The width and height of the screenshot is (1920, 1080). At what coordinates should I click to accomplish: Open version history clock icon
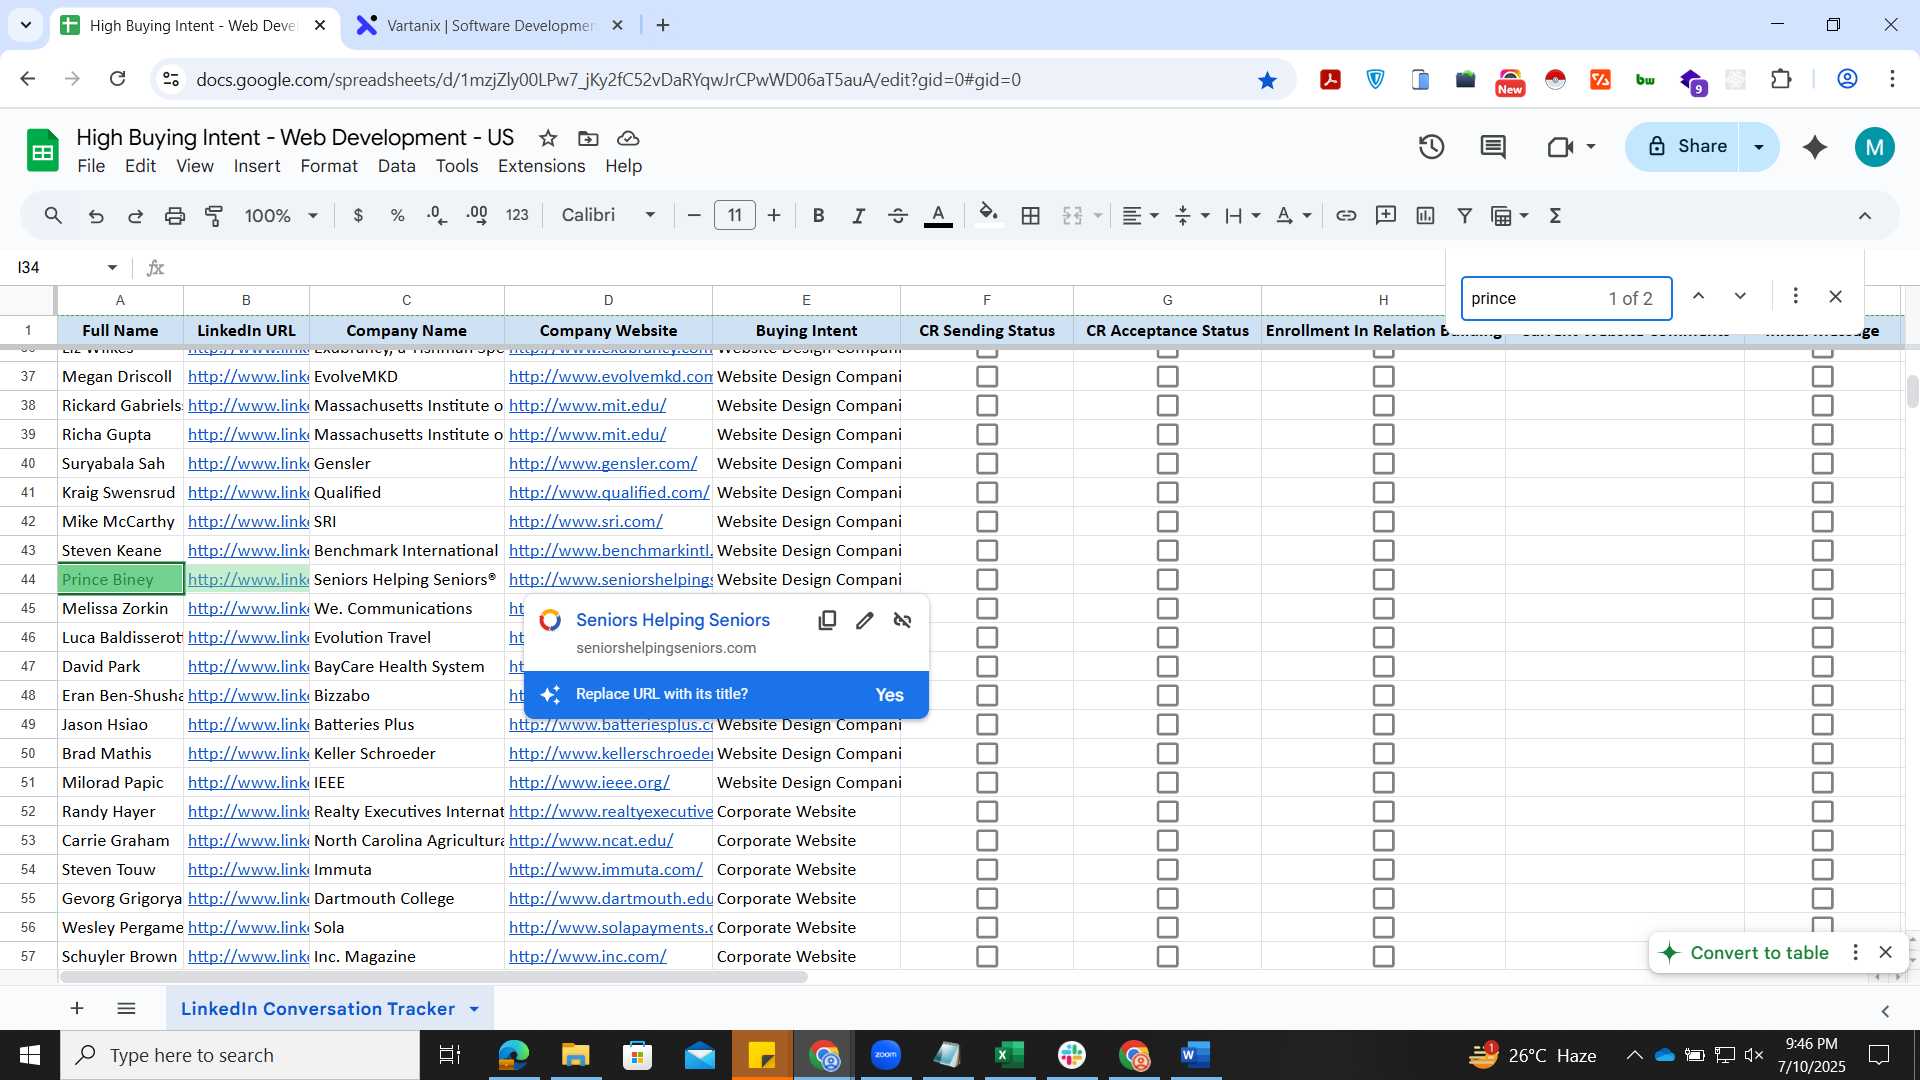coord(1432,147)
